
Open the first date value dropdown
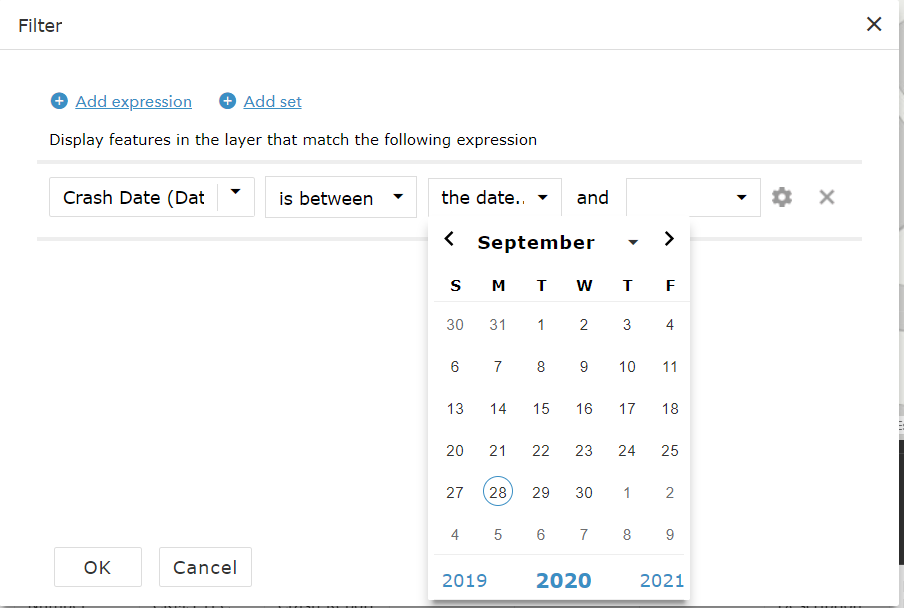click(x=542, y=197)
